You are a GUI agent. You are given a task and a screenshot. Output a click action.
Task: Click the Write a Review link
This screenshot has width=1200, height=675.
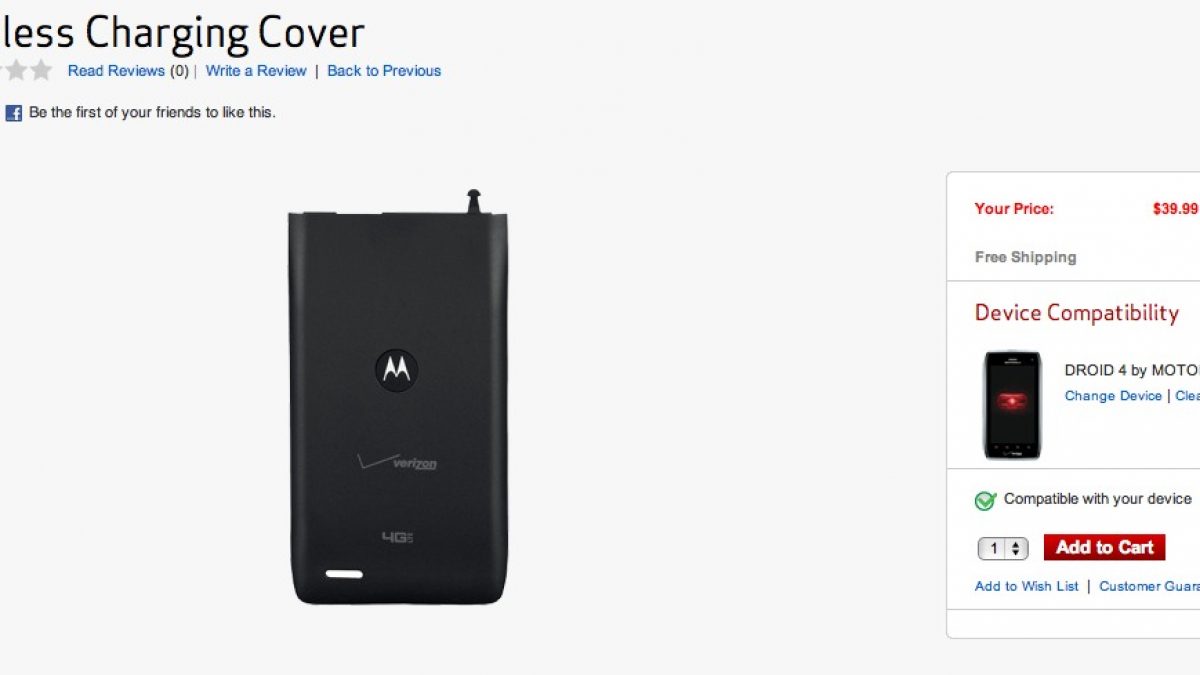(256, 71)
